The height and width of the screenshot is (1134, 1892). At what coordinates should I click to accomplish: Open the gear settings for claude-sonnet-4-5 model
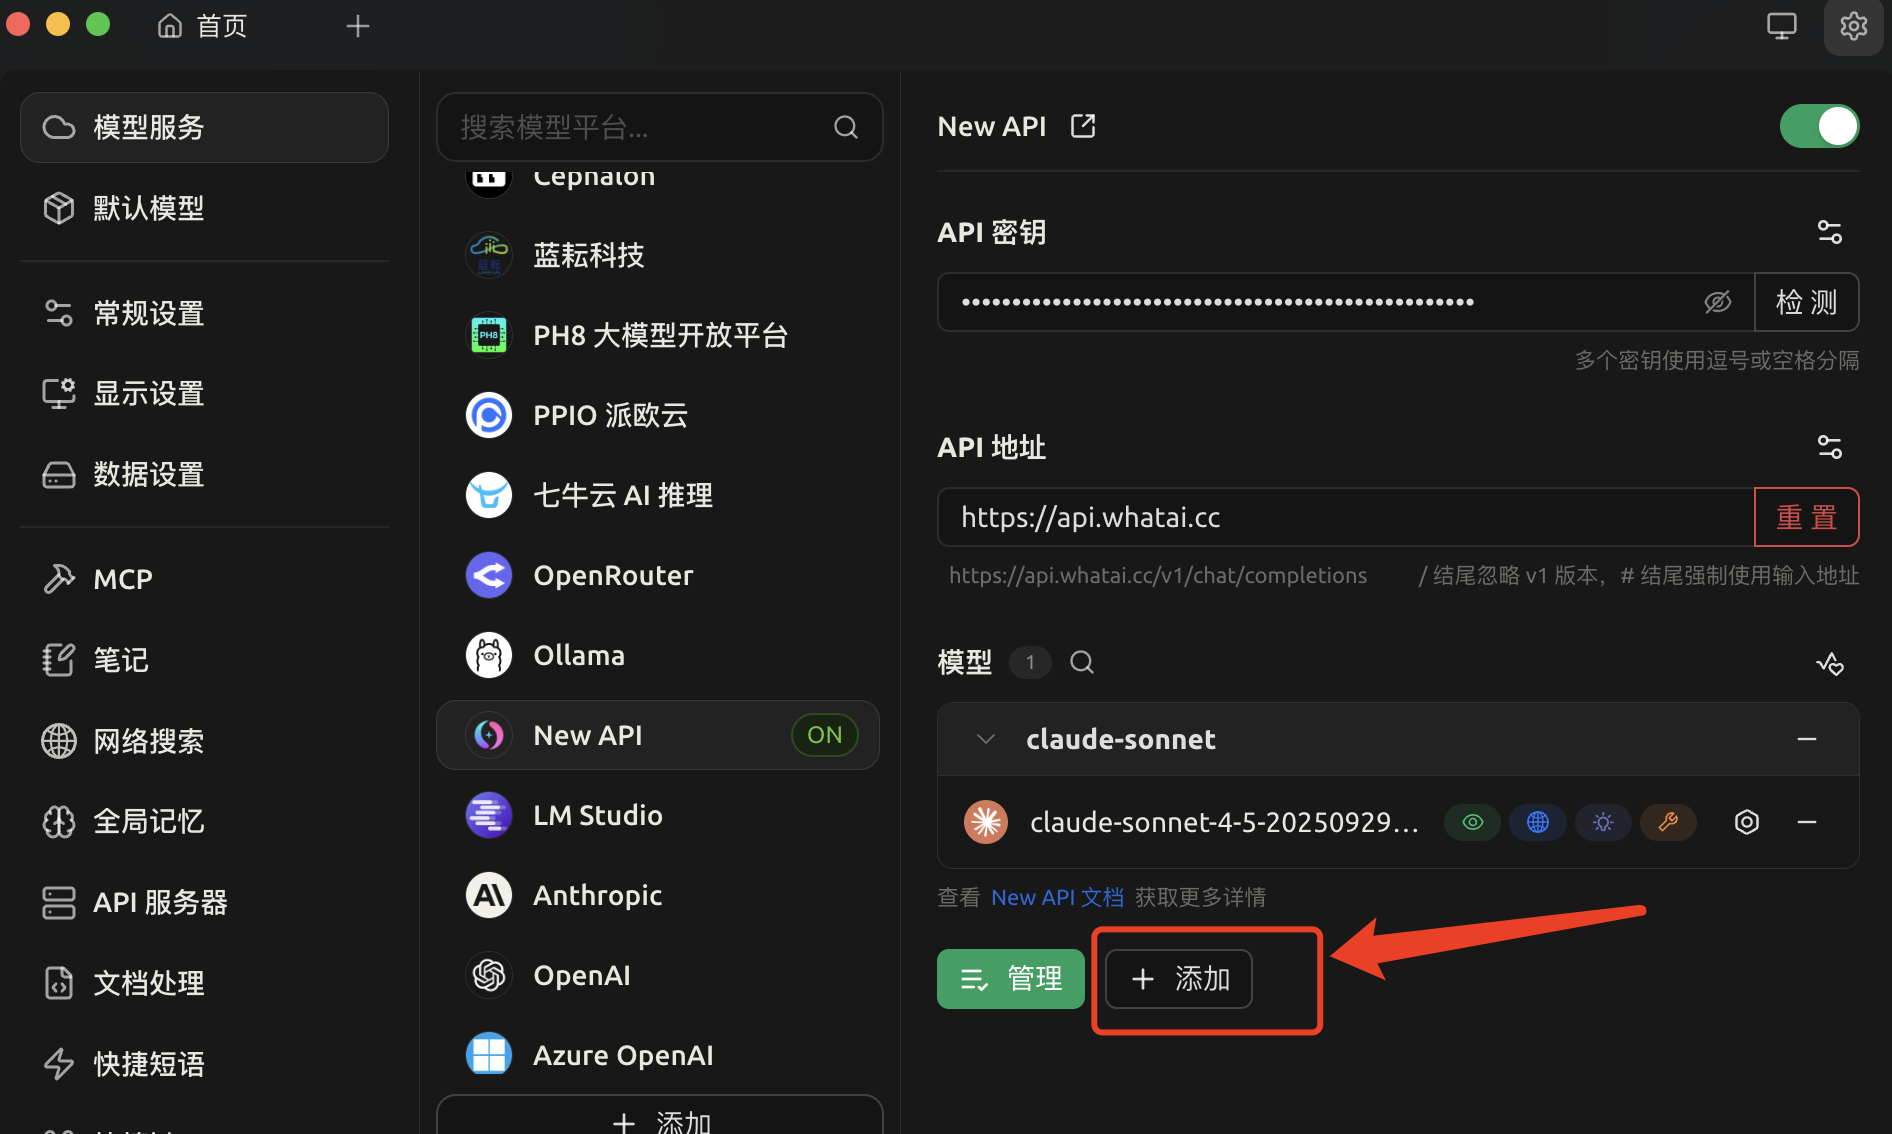pyautogui.click(x=1746, y=822)
